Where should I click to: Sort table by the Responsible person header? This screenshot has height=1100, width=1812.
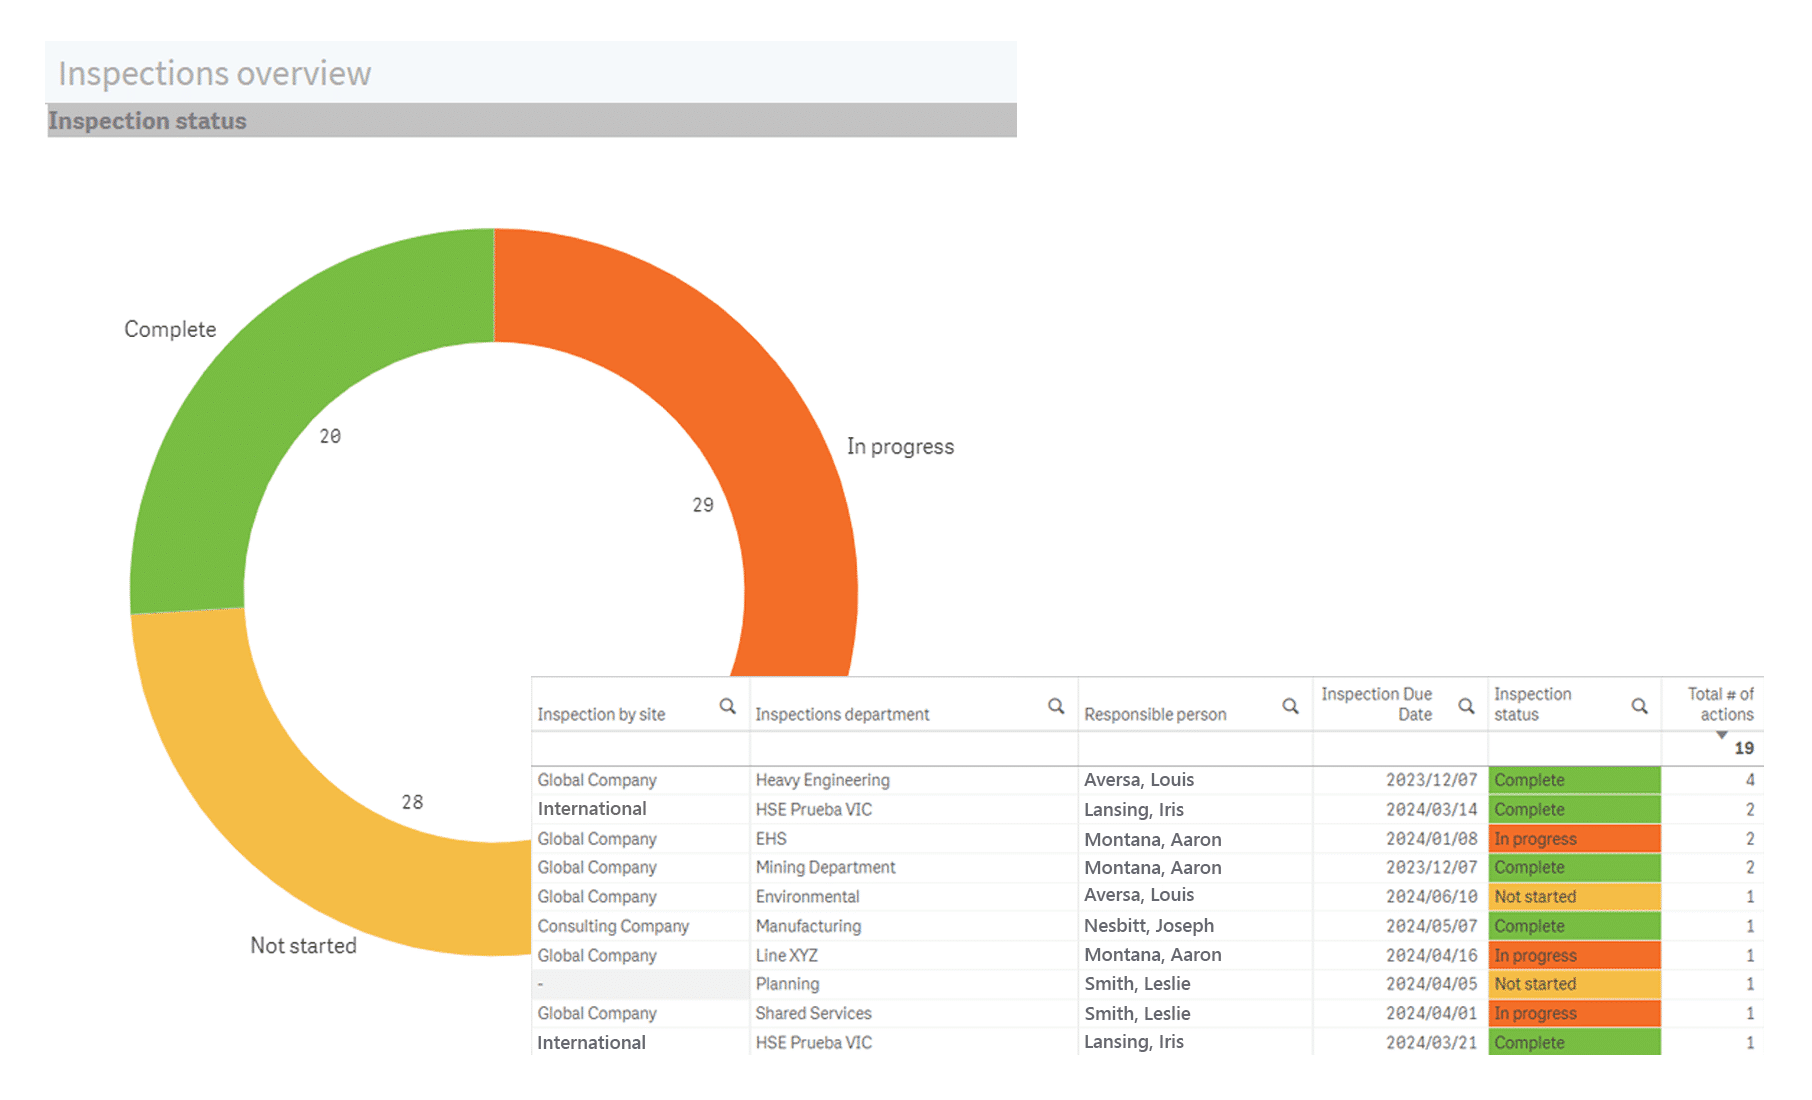pyautogui.click(x=1155, y=714)
